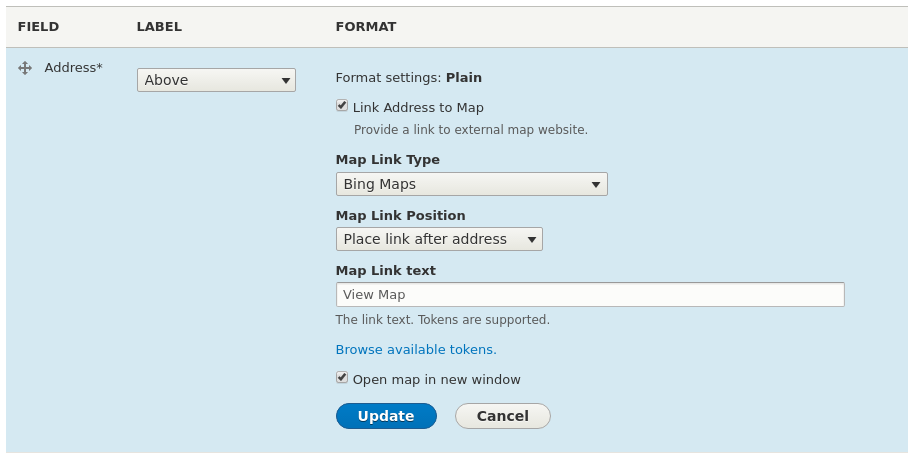
Task: Click the Map Link Type heading label
Action: (387, 159)
